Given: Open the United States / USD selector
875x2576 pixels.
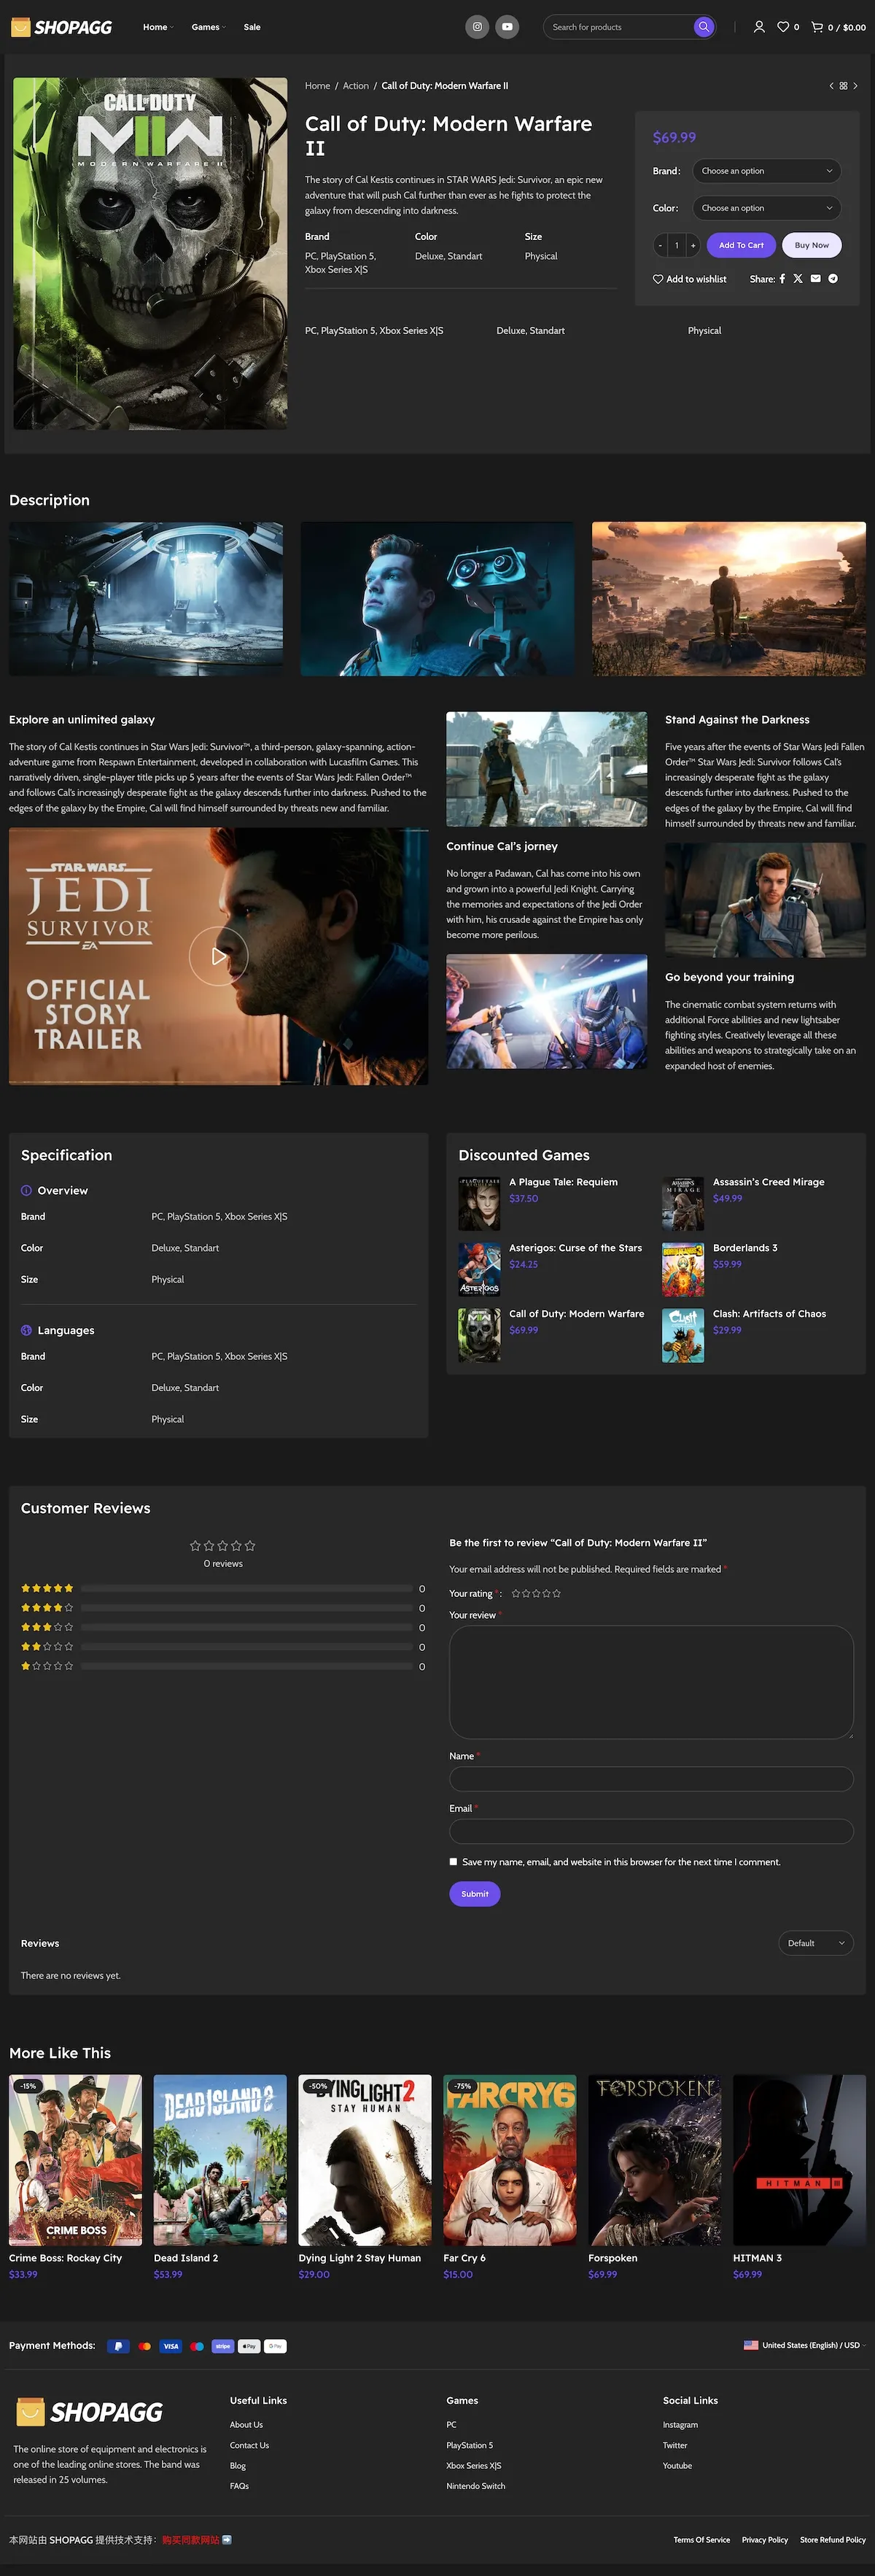Looking at the screenshot, I should (804, 2346).
